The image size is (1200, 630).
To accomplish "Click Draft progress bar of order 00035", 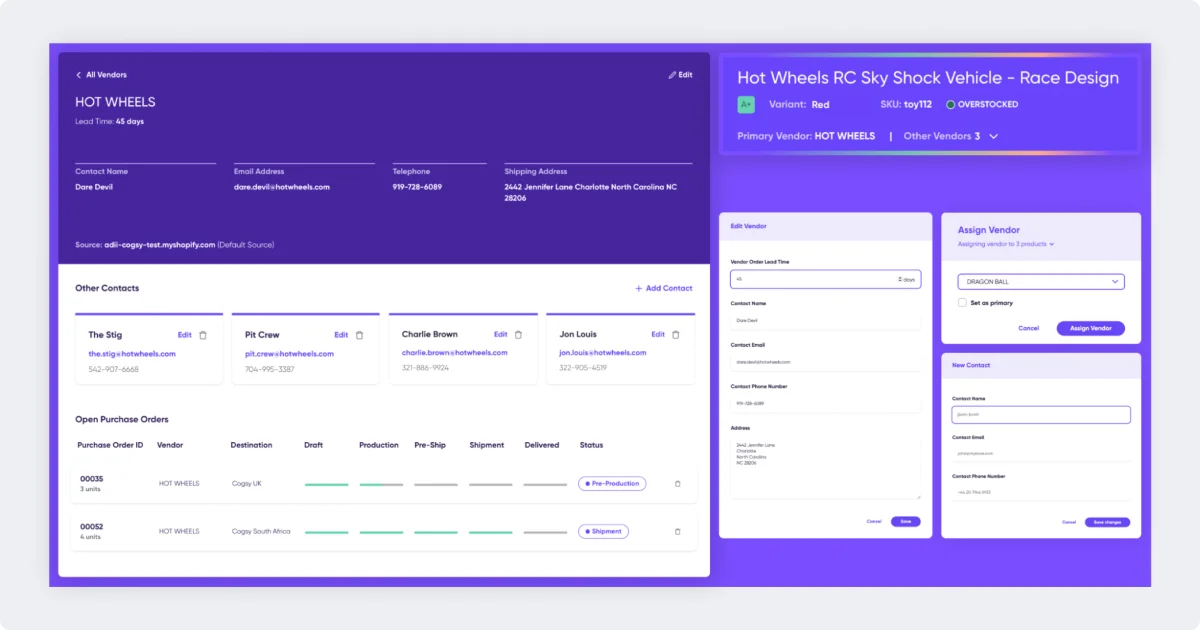I will coord(326,484).
